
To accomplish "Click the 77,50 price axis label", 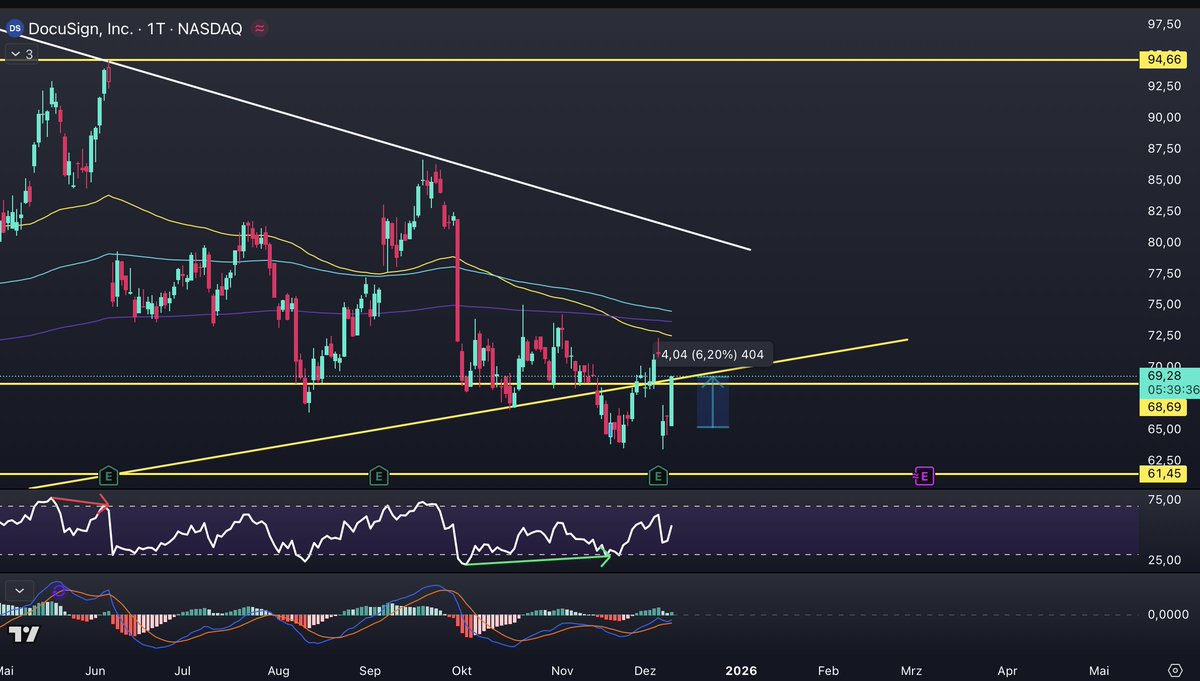I will coord(1165,273).
